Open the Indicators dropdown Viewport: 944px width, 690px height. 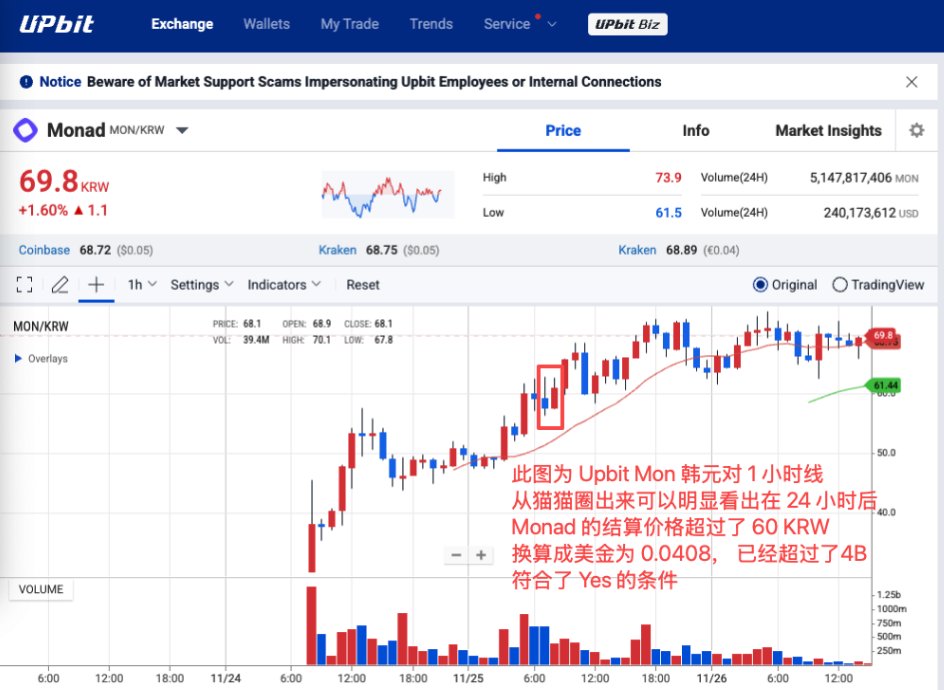click(284, 285)
